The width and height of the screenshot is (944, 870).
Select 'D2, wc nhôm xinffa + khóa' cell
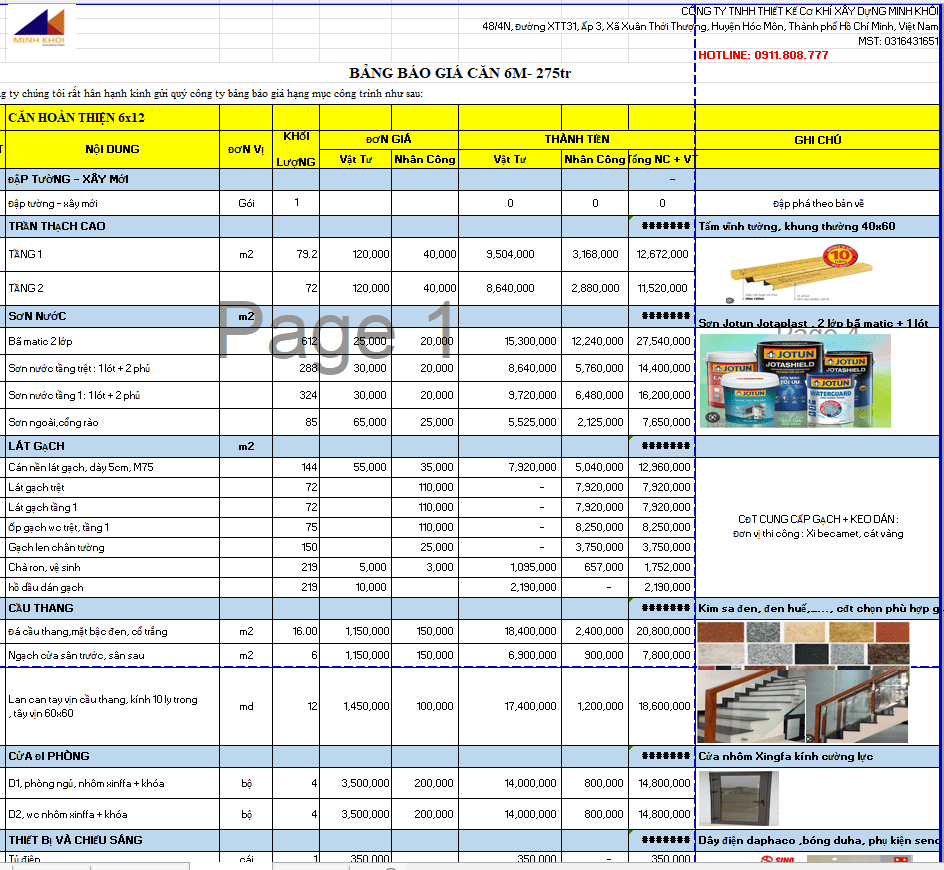113,815
